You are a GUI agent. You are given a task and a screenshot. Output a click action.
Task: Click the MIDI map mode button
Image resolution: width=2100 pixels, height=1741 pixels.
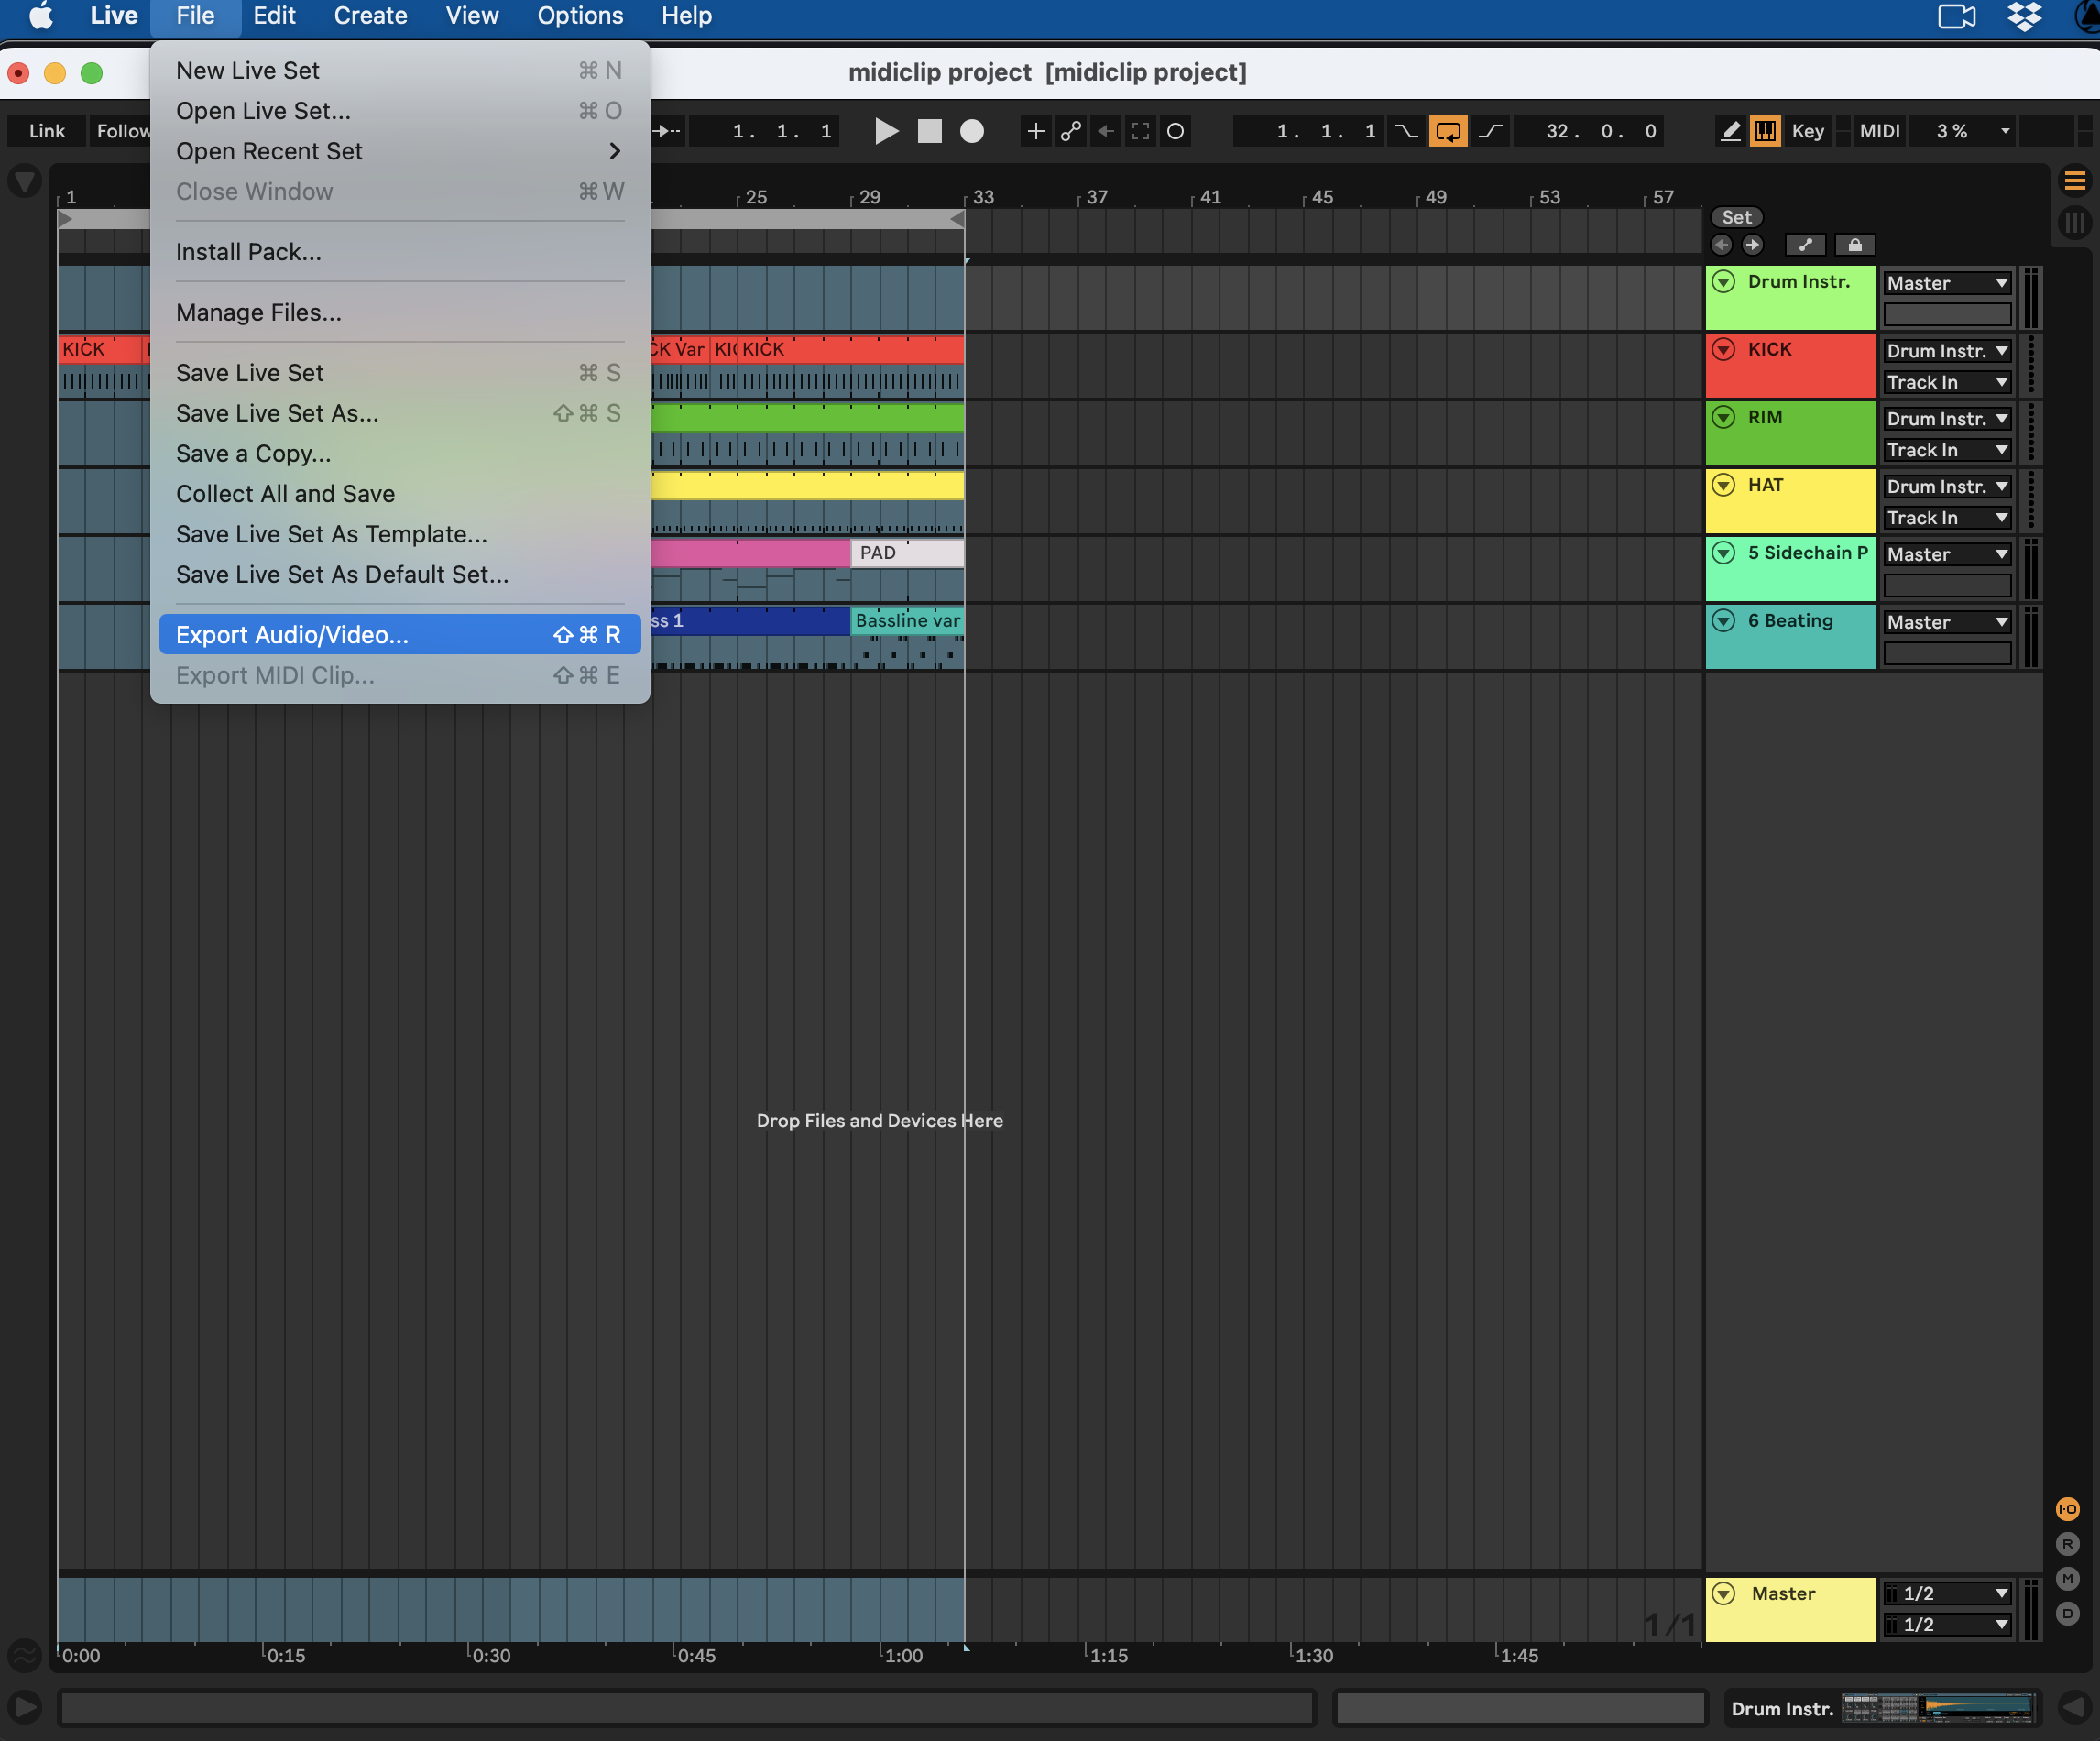click(1879, 131)
